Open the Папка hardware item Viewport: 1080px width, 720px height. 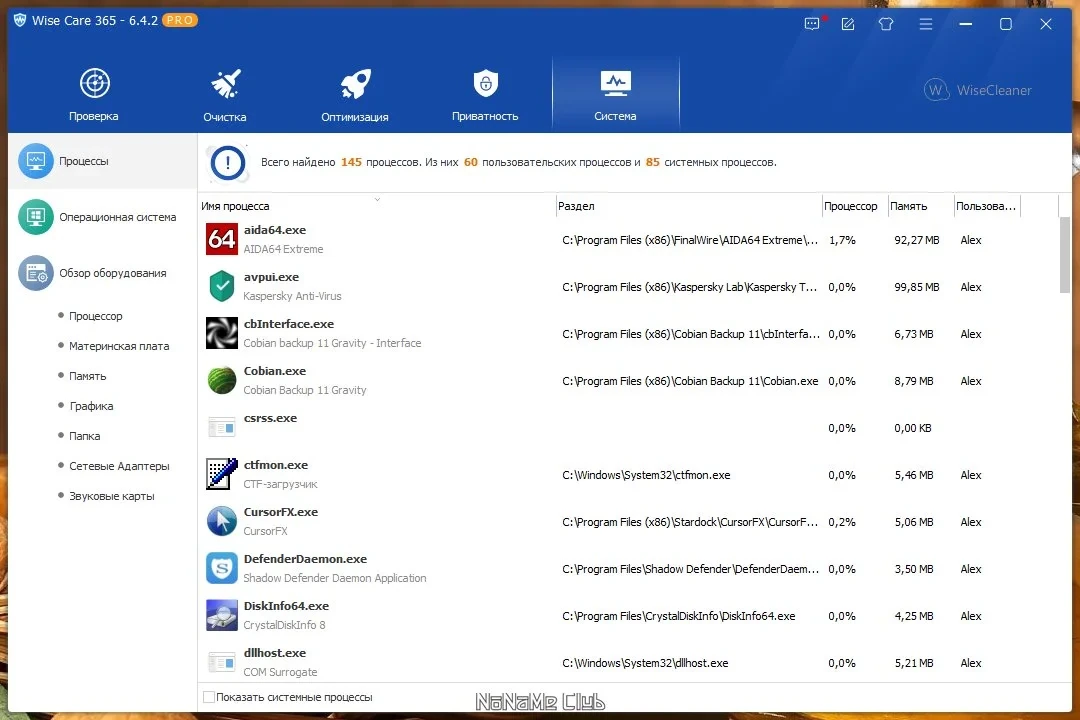(x=85, y=436)
